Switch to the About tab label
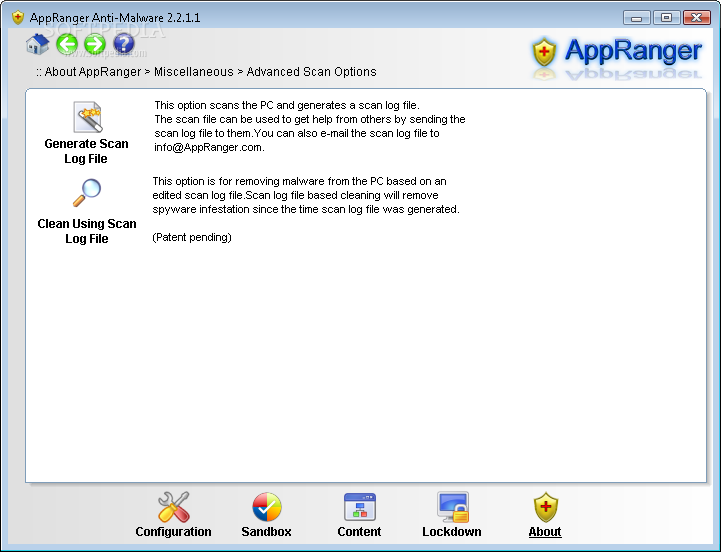Screen dimensions: 721x552 click(545, 532)
